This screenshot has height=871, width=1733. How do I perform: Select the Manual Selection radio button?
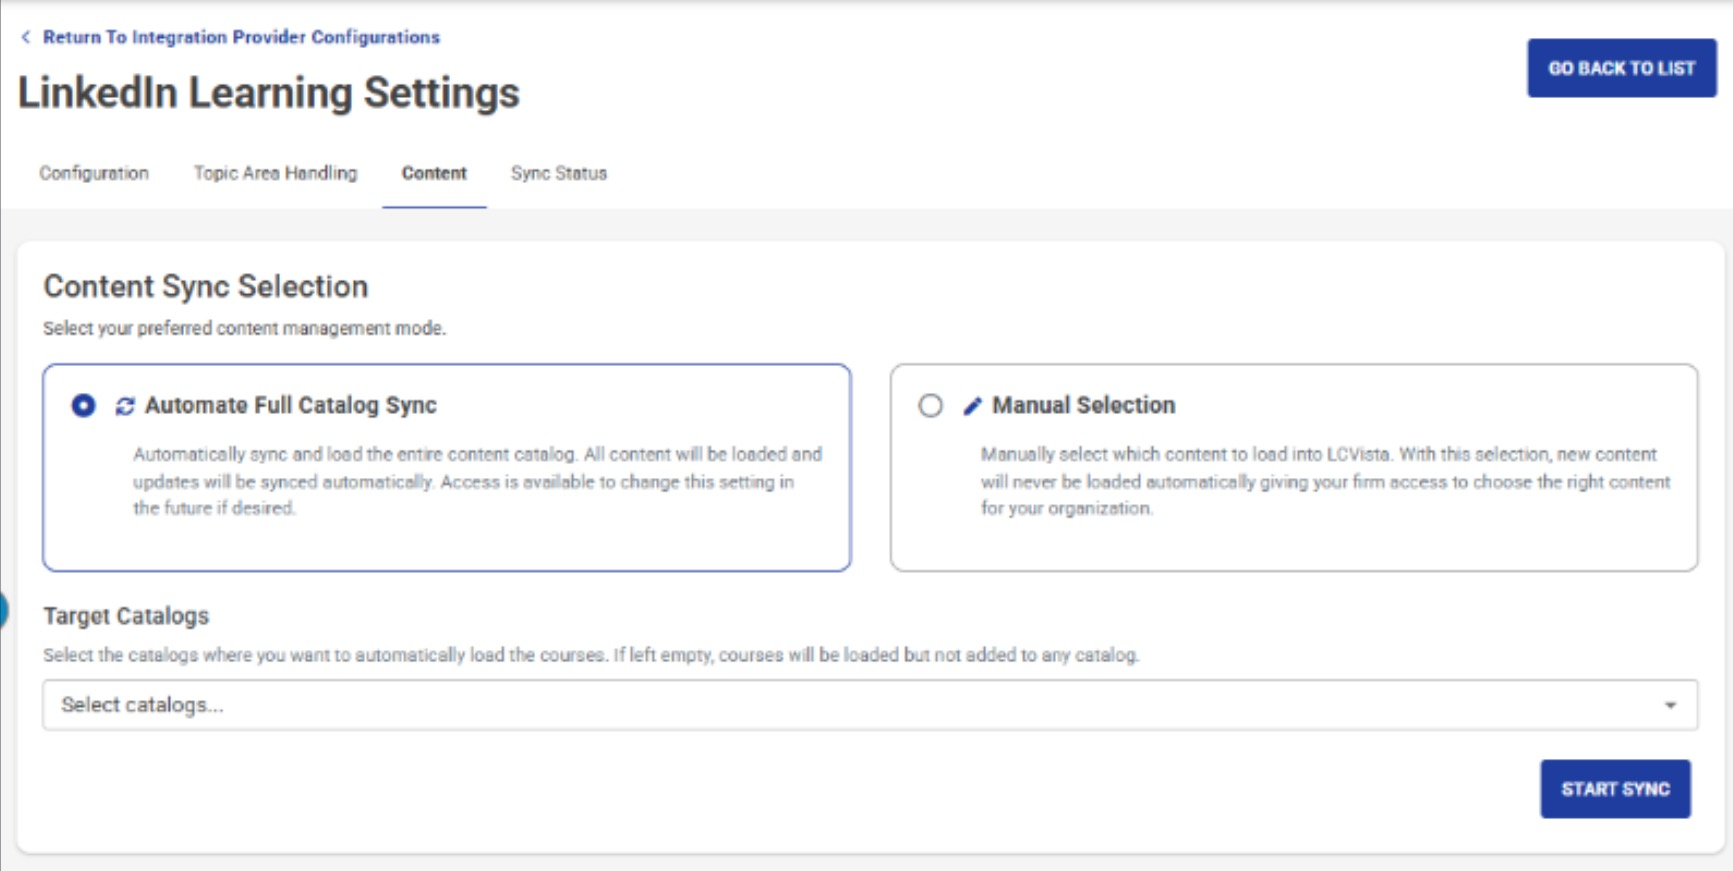[x=930, y=405]
